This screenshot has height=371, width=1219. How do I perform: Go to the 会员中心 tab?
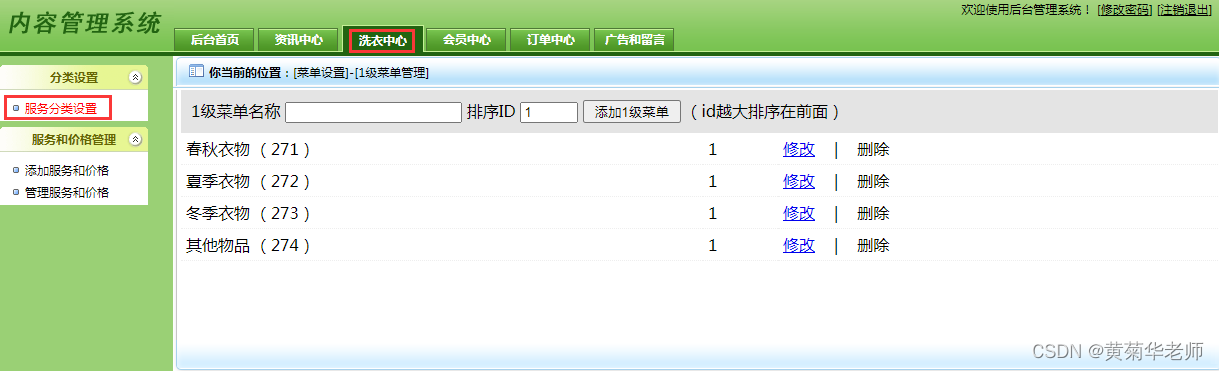(466, 40)
